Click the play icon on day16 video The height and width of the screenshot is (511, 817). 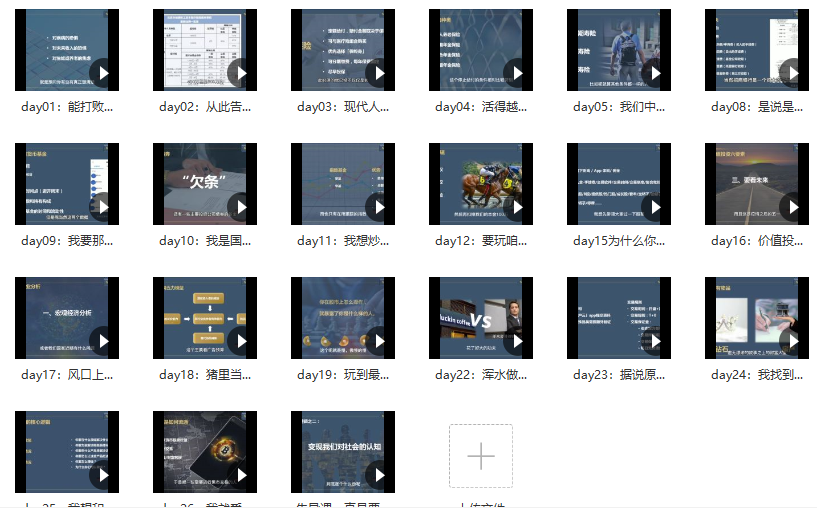pos(793,207)
